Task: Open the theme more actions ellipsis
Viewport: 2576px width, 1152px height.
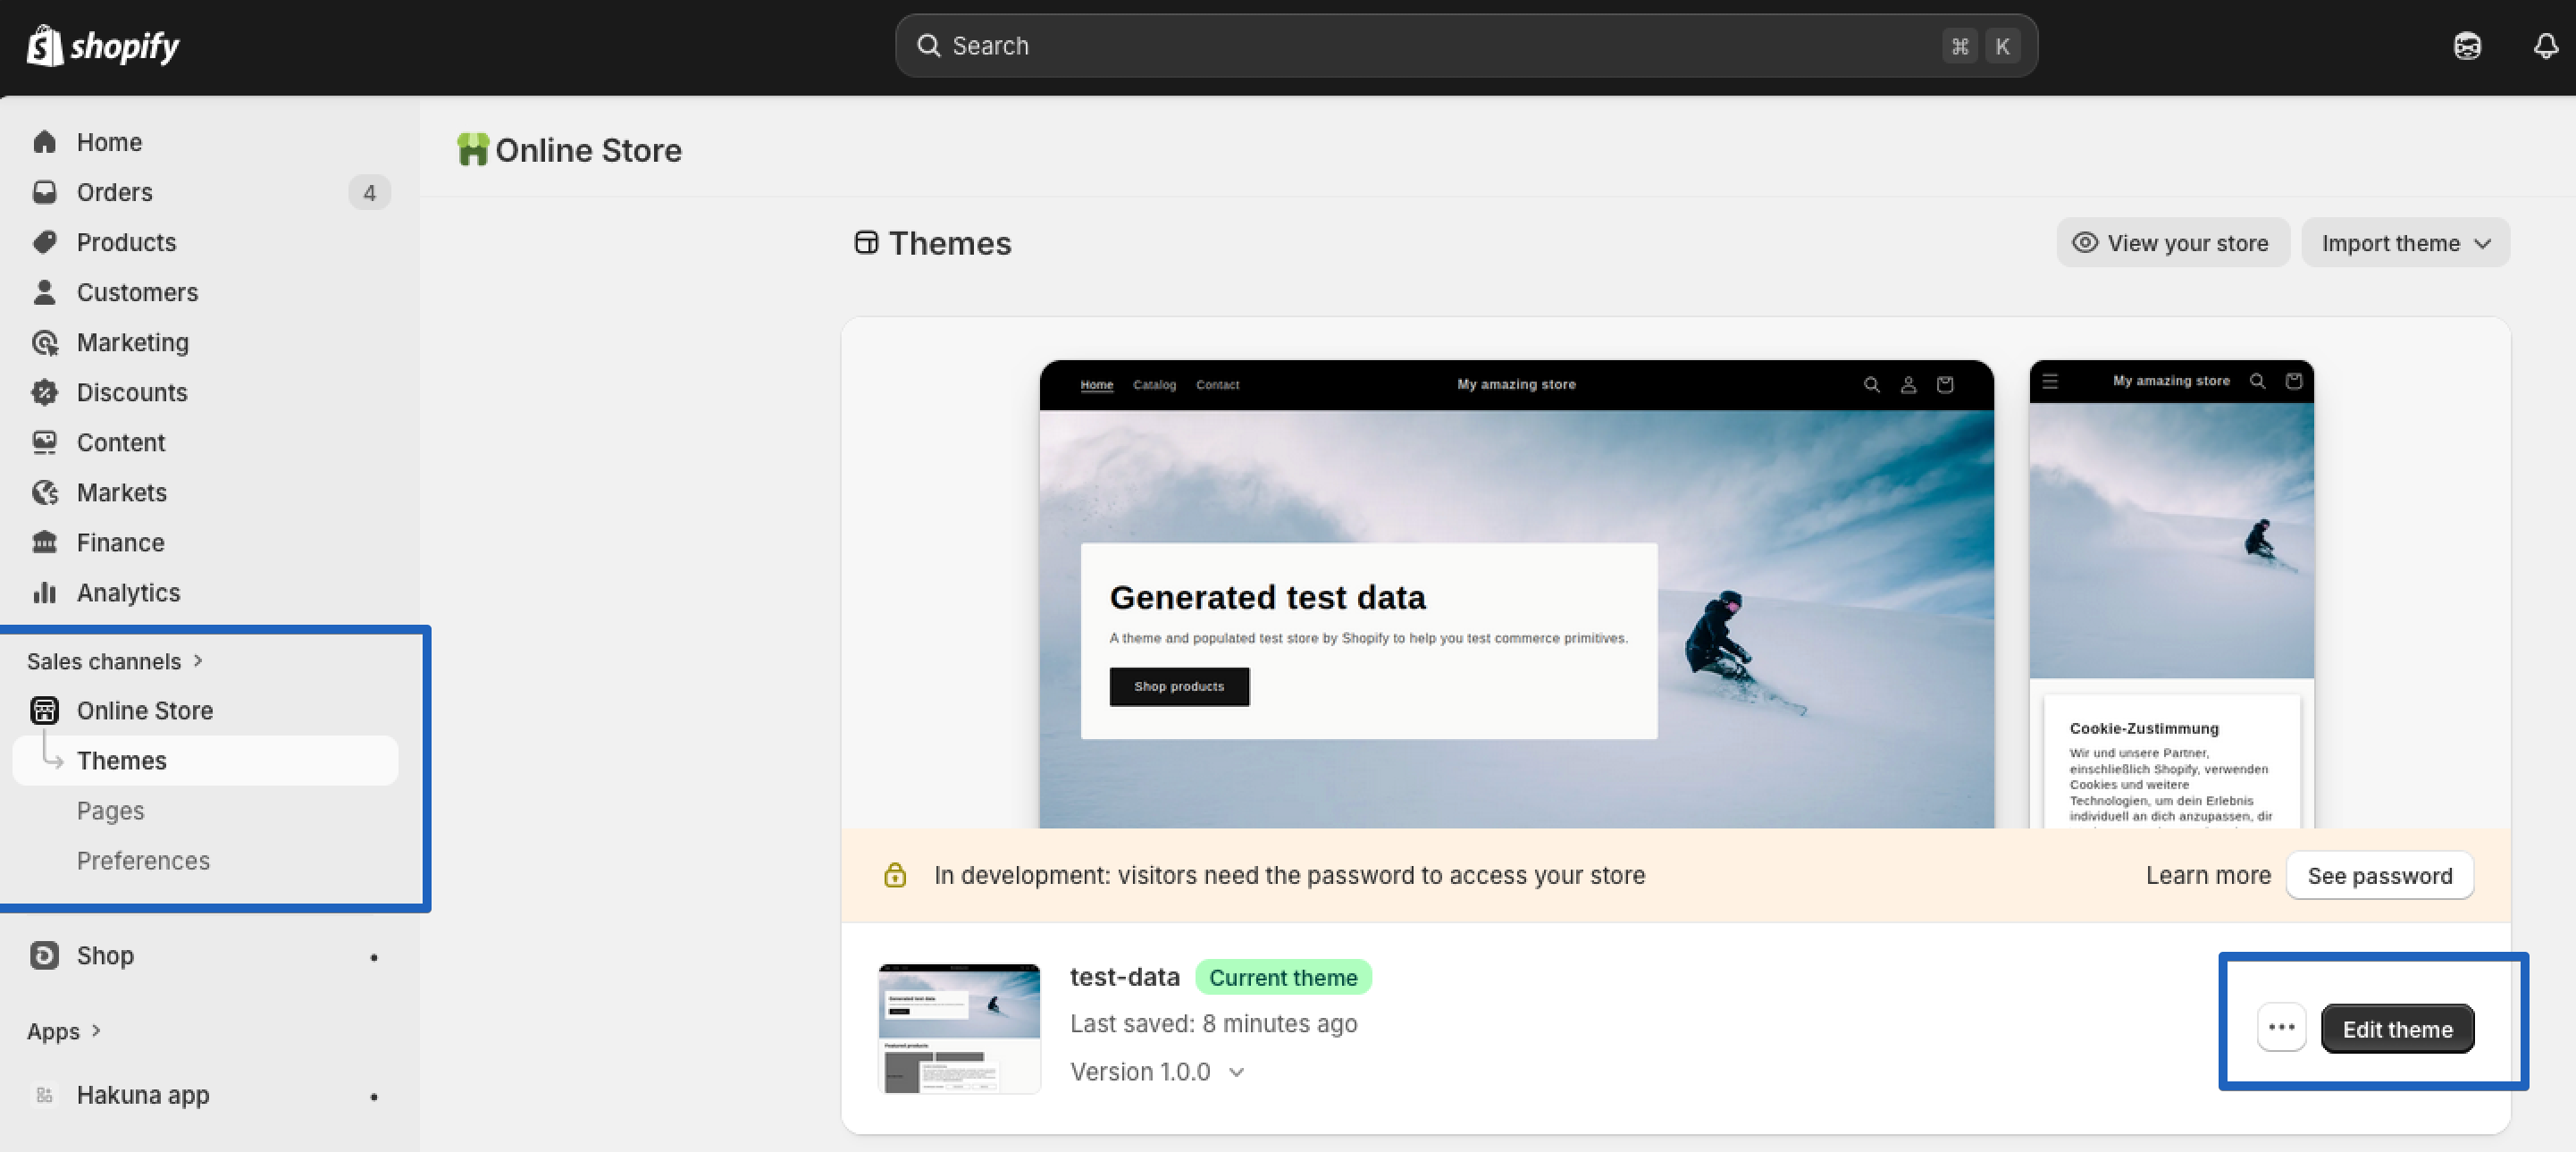Action: tap(2281, 1027)
